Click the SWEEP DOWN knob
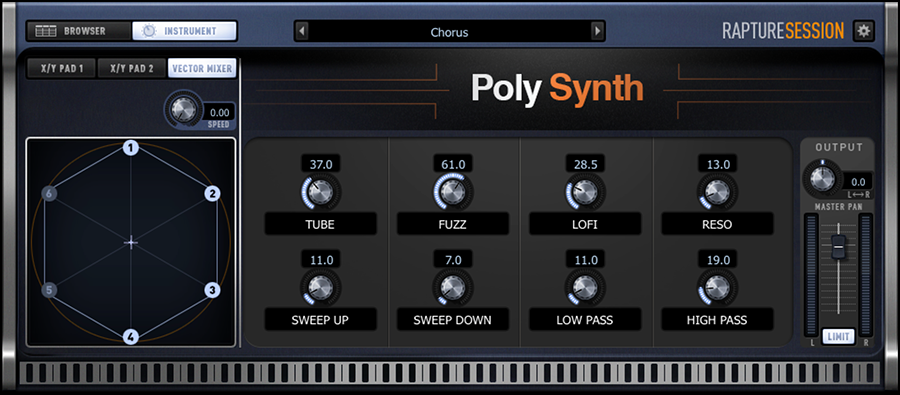This screenshot has width=900, height=395. 453,287
